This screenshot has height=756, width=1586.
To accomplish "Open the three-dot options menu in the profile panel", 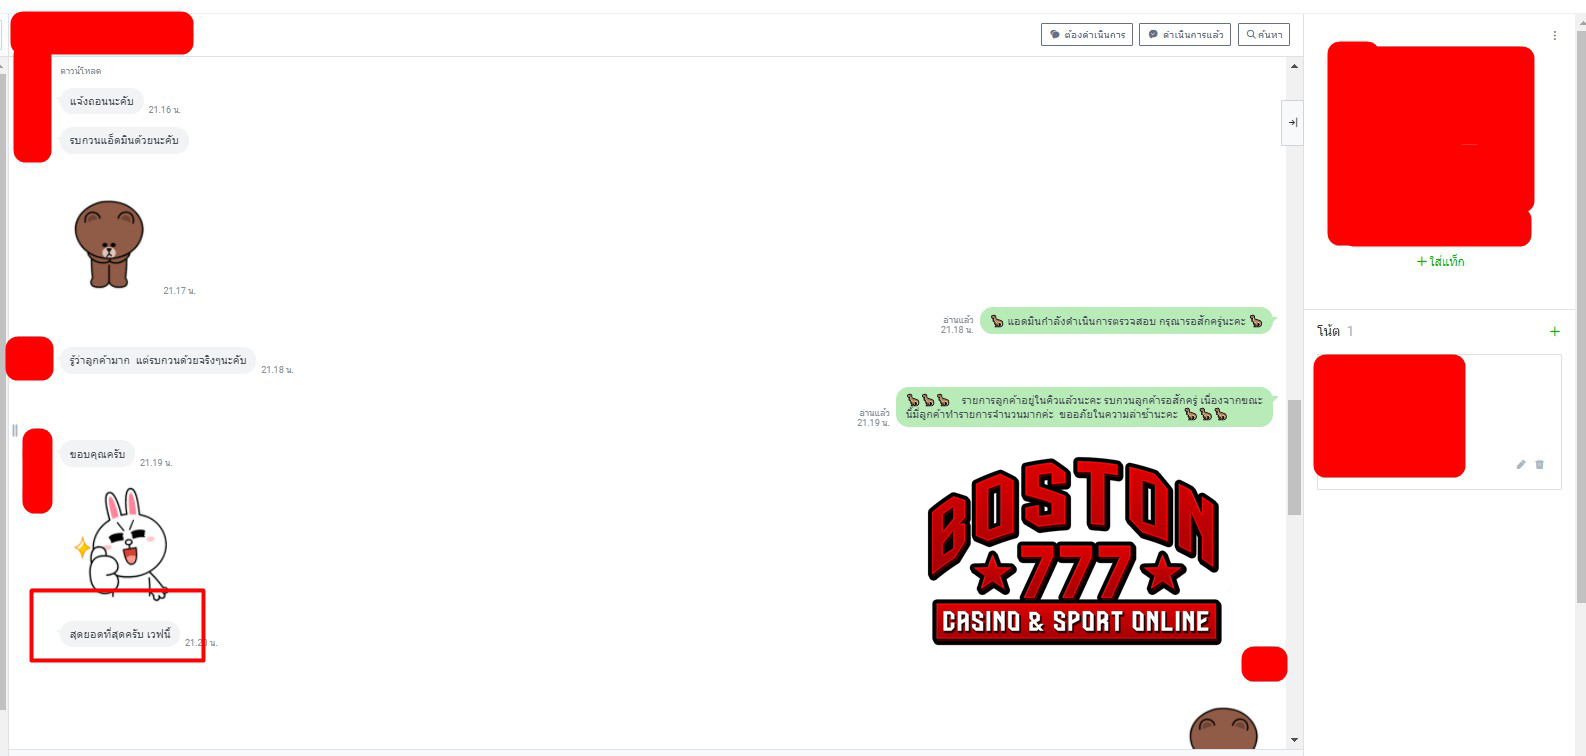I will tap(1554, 35).
